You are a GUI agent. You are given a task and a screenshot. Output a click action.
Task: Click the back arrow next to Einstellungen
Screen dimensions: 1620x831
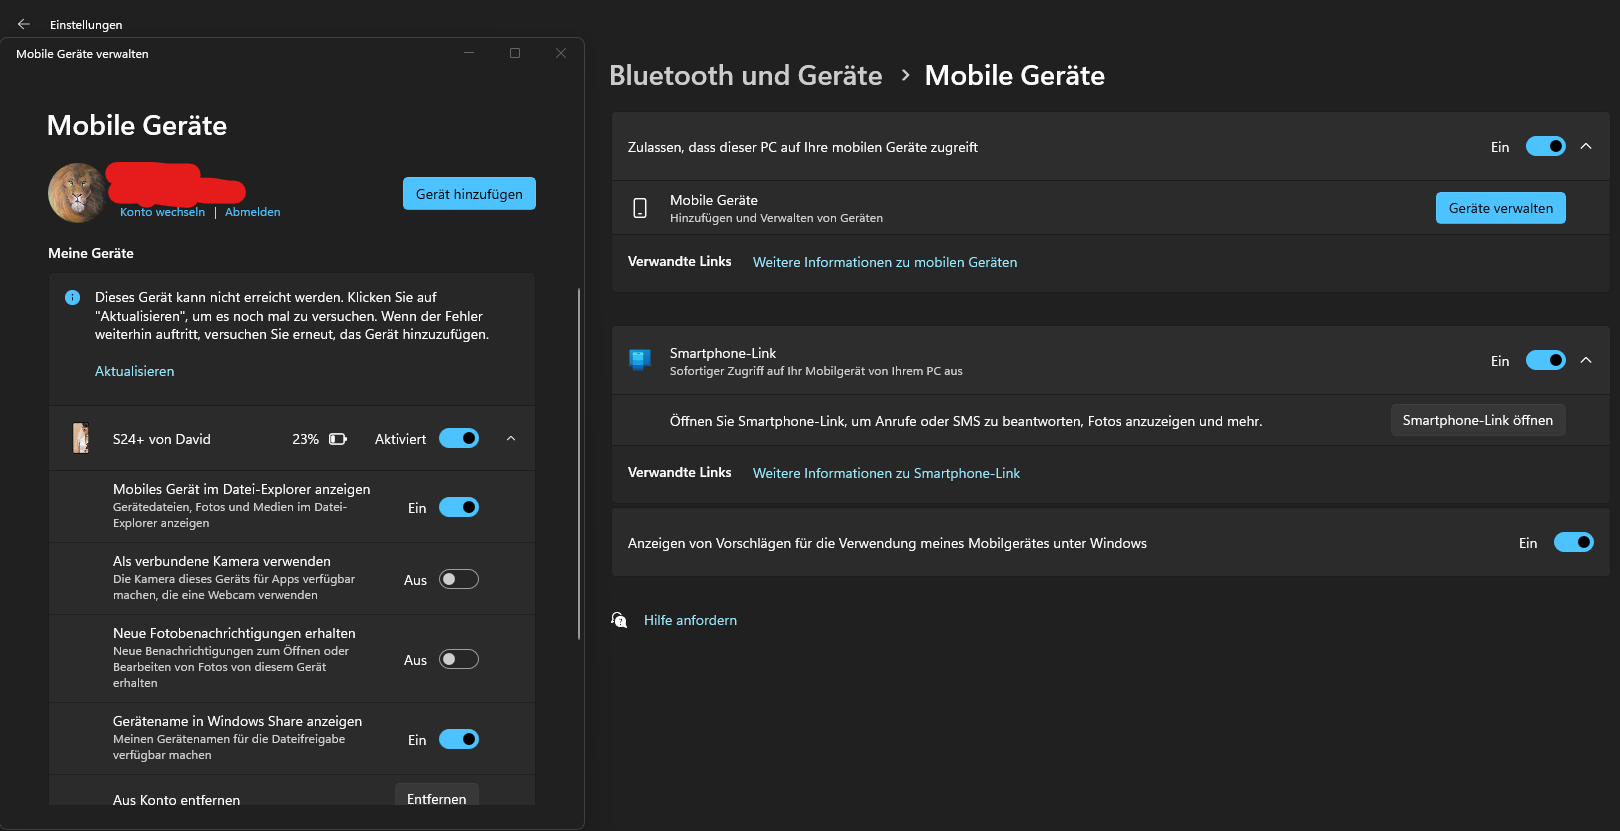24,24
